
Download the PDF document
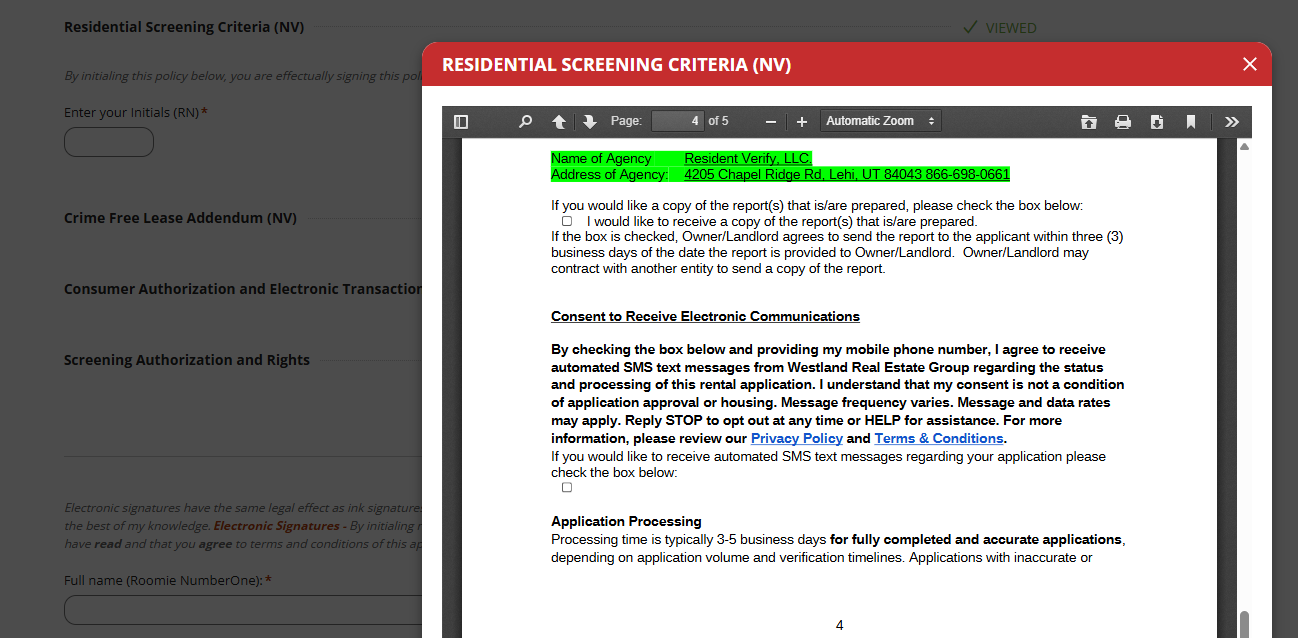(1157, 122)
